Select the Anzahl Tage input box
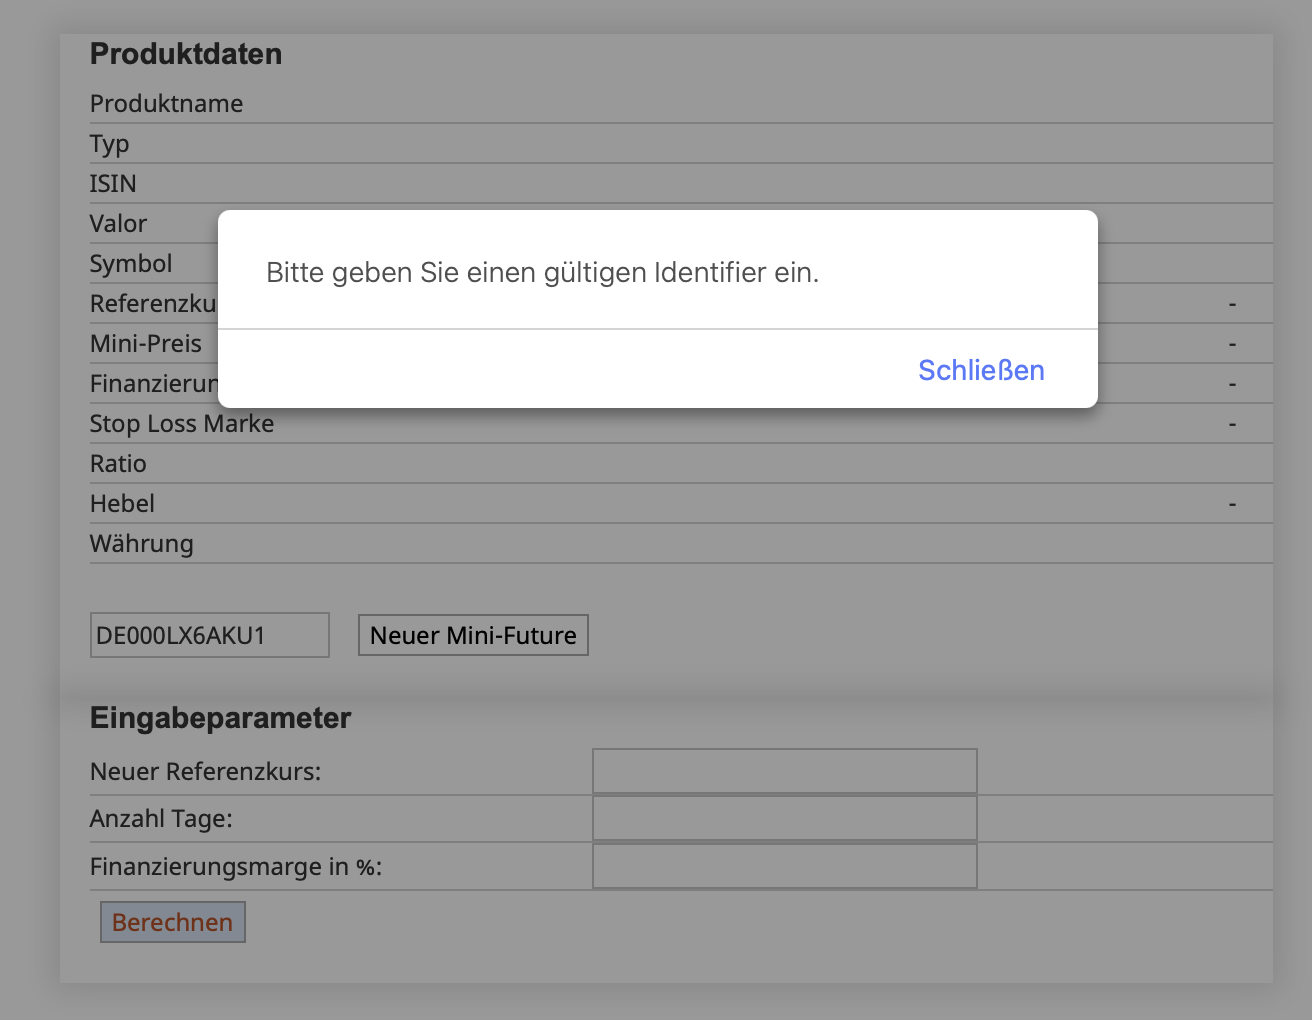 (784, 818)
